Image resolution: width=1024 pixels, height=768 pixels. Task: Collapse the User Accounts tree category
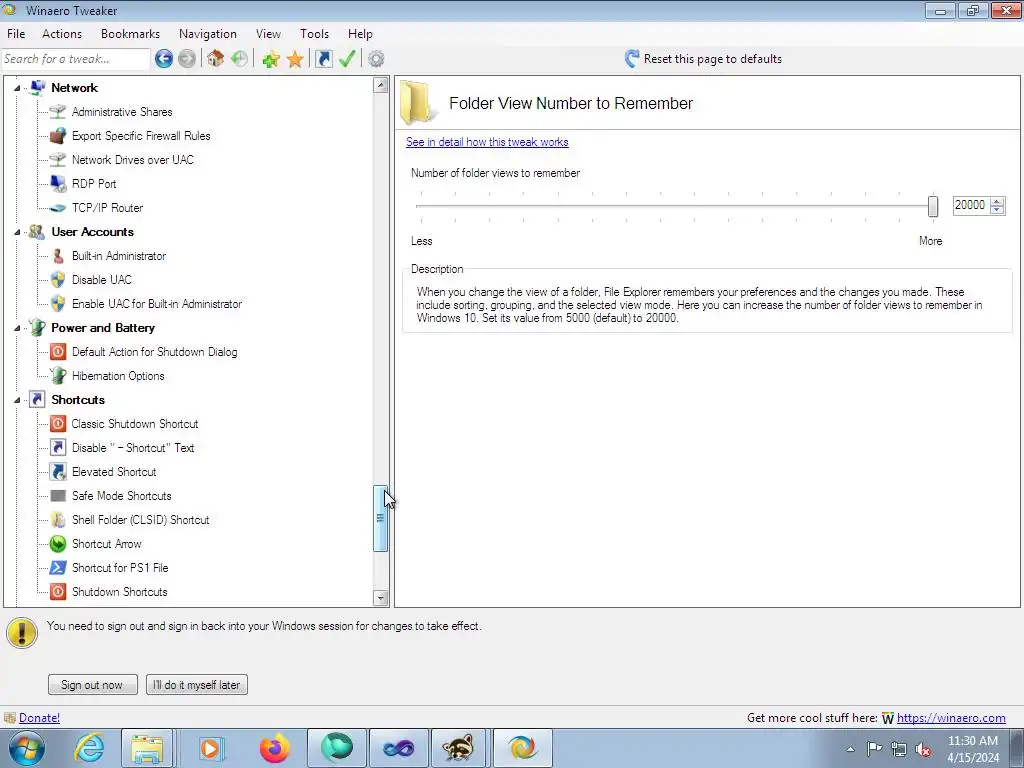pos(18,232)
